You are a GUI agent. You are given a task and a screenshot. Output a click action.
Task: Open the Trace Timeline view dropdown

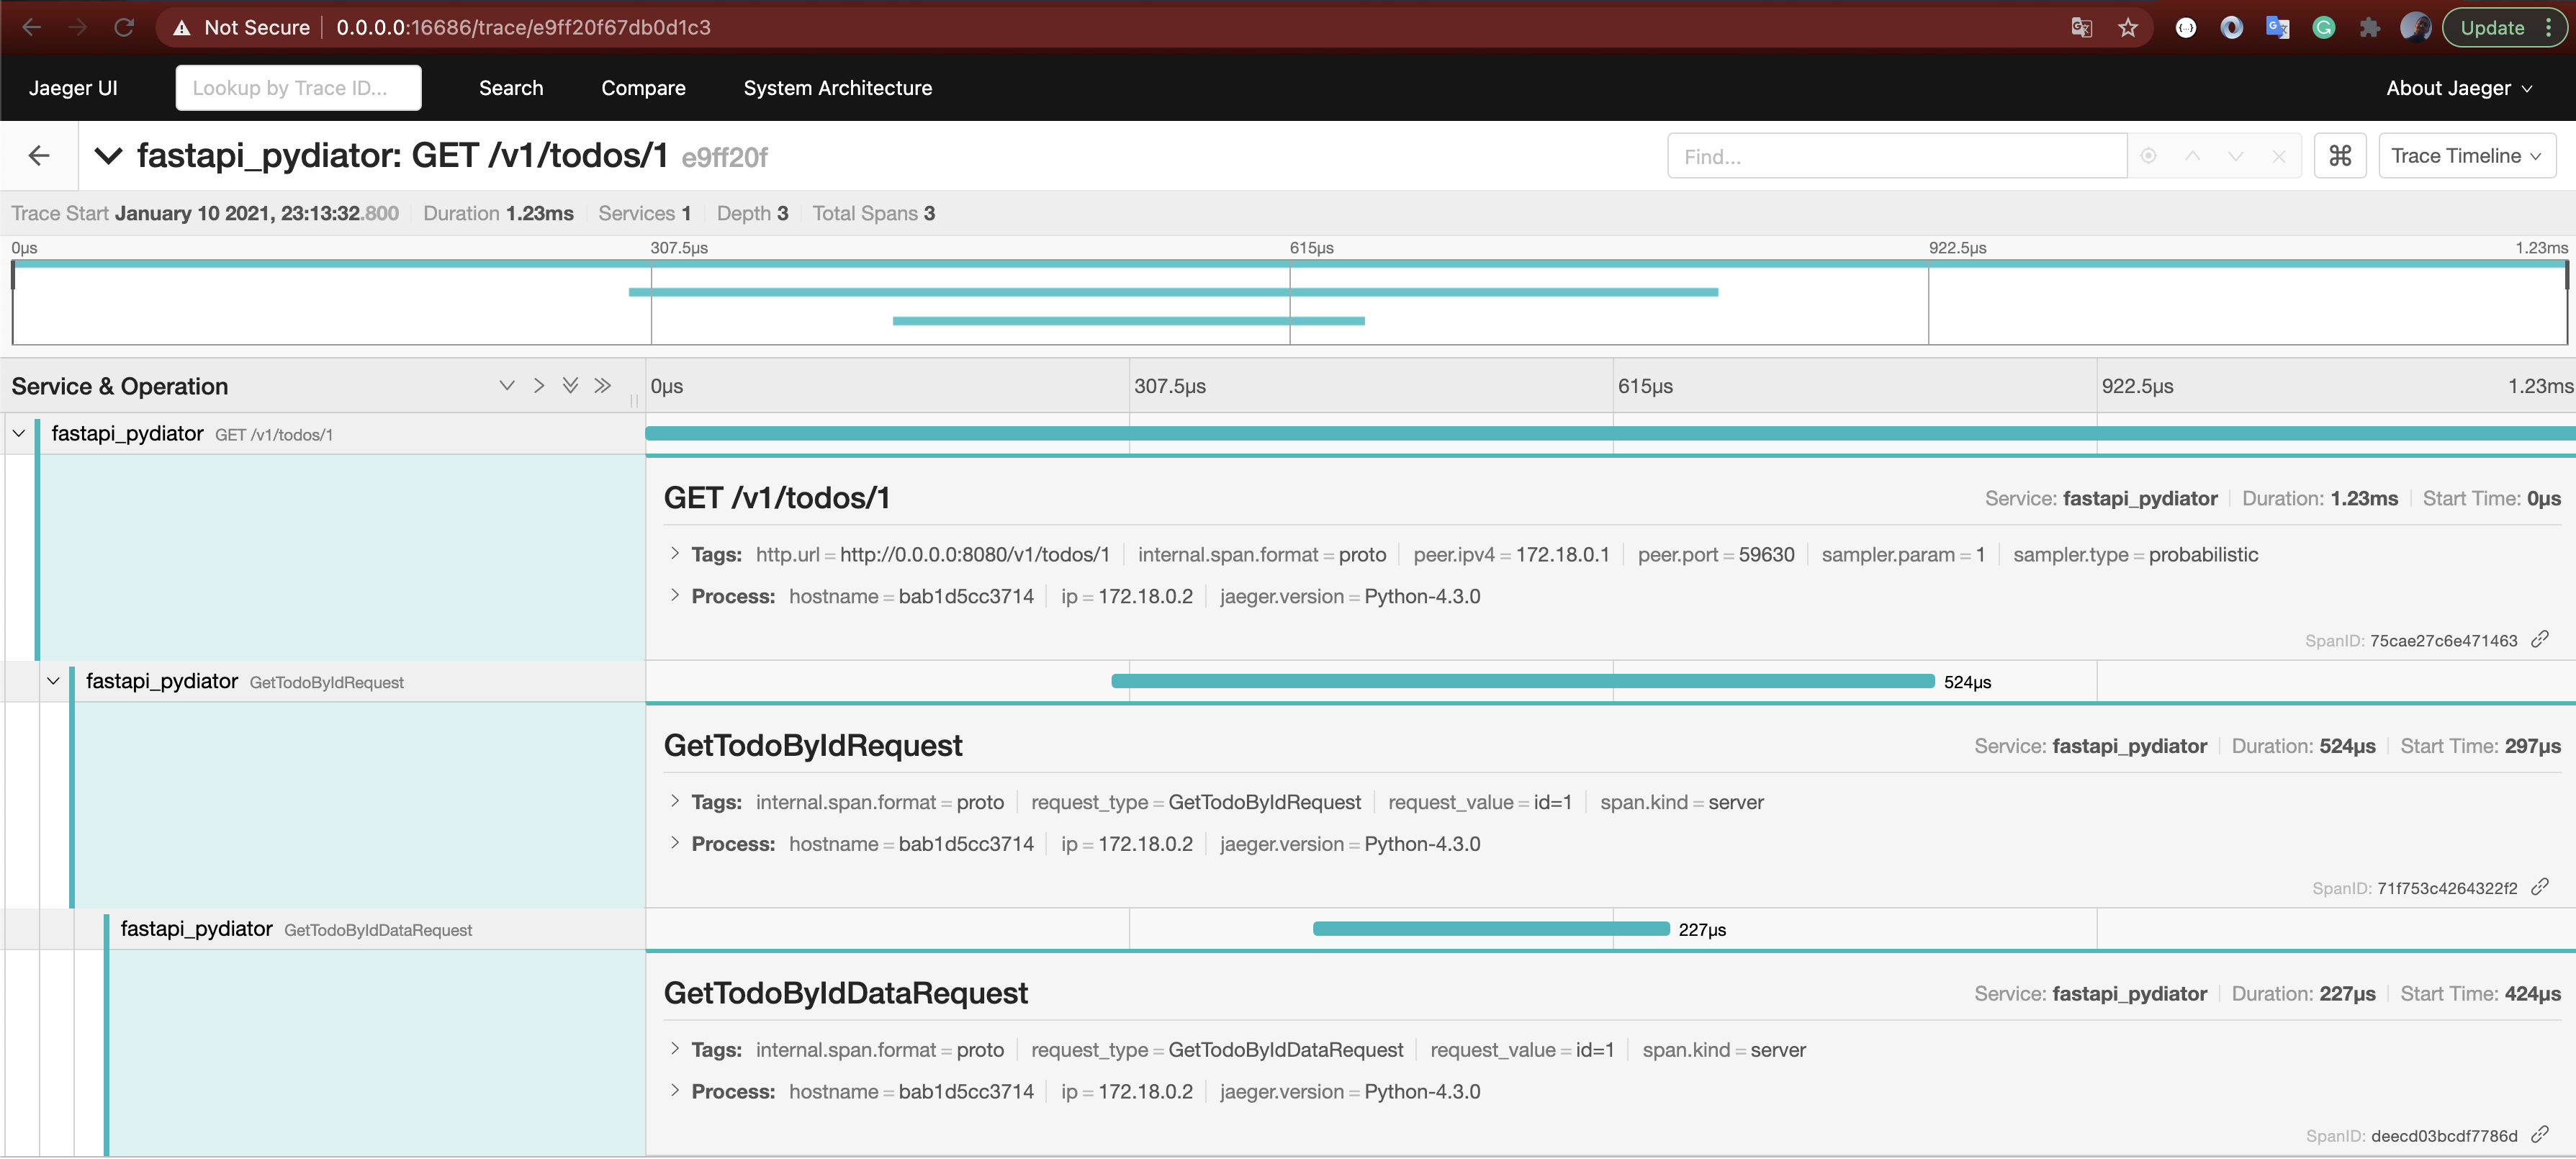2466,156
